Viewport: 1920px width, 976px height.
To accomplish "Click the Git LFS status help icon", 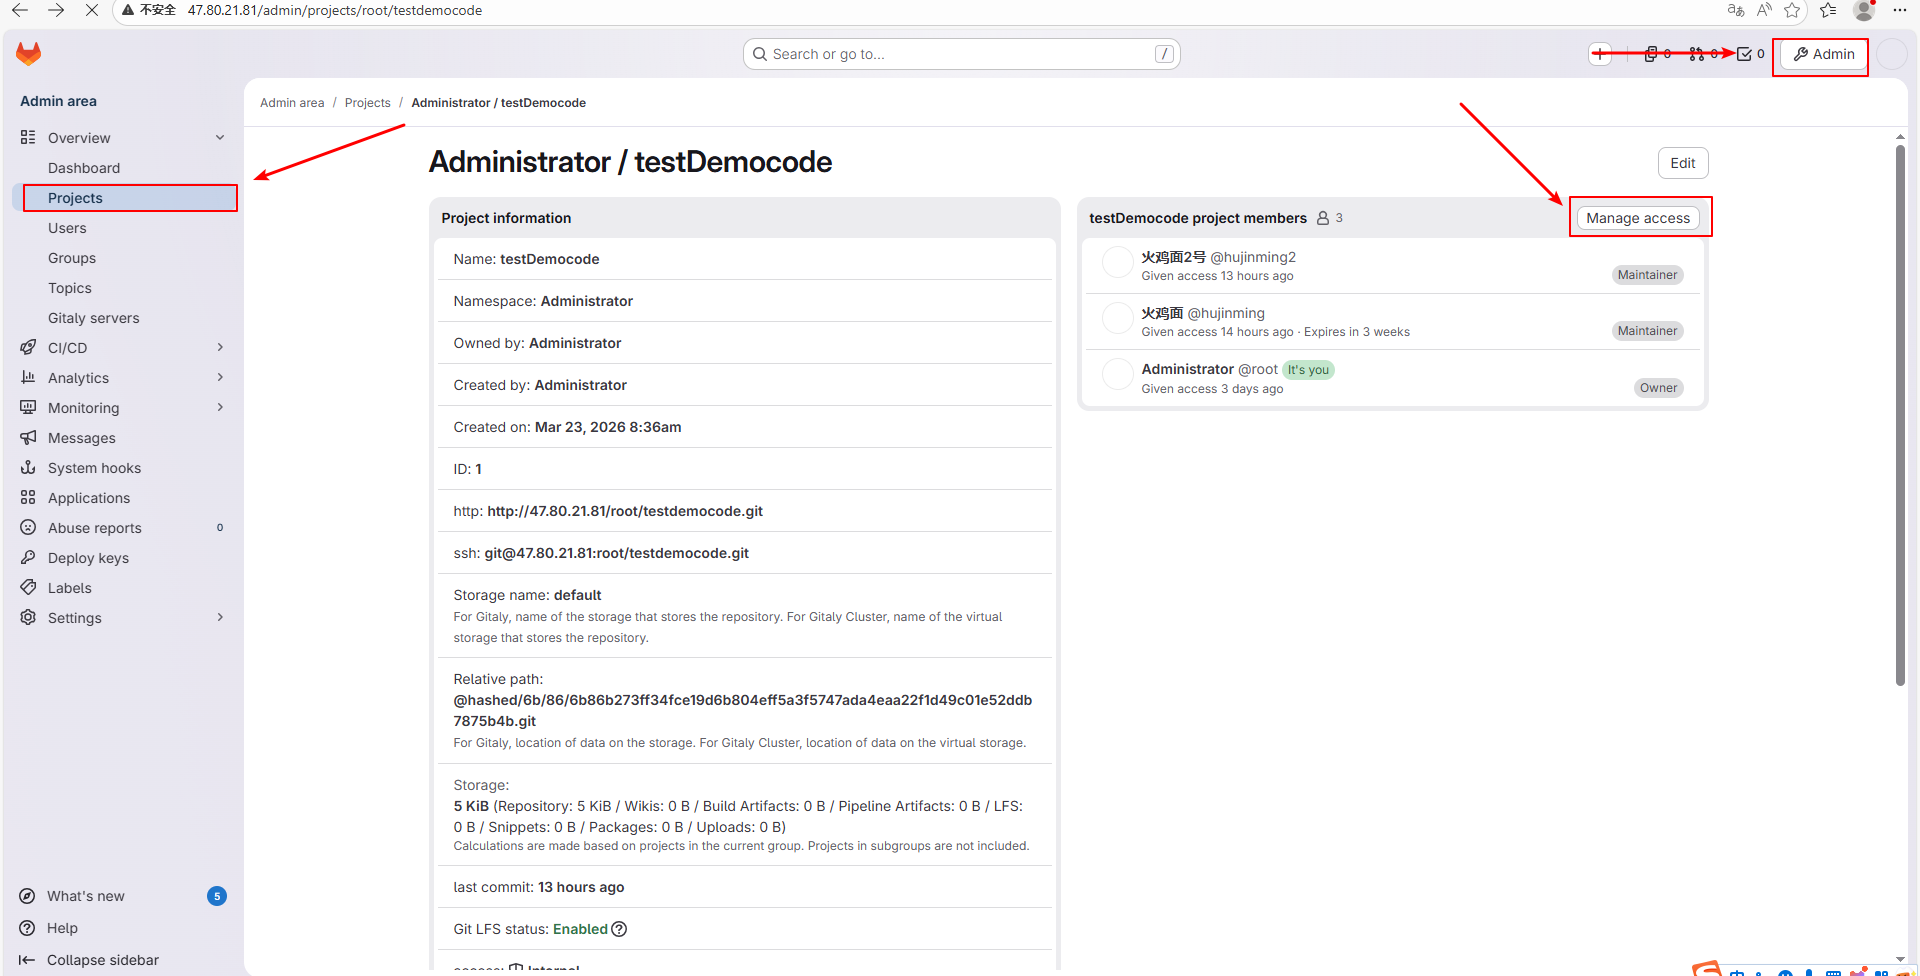I will (619, 929).
